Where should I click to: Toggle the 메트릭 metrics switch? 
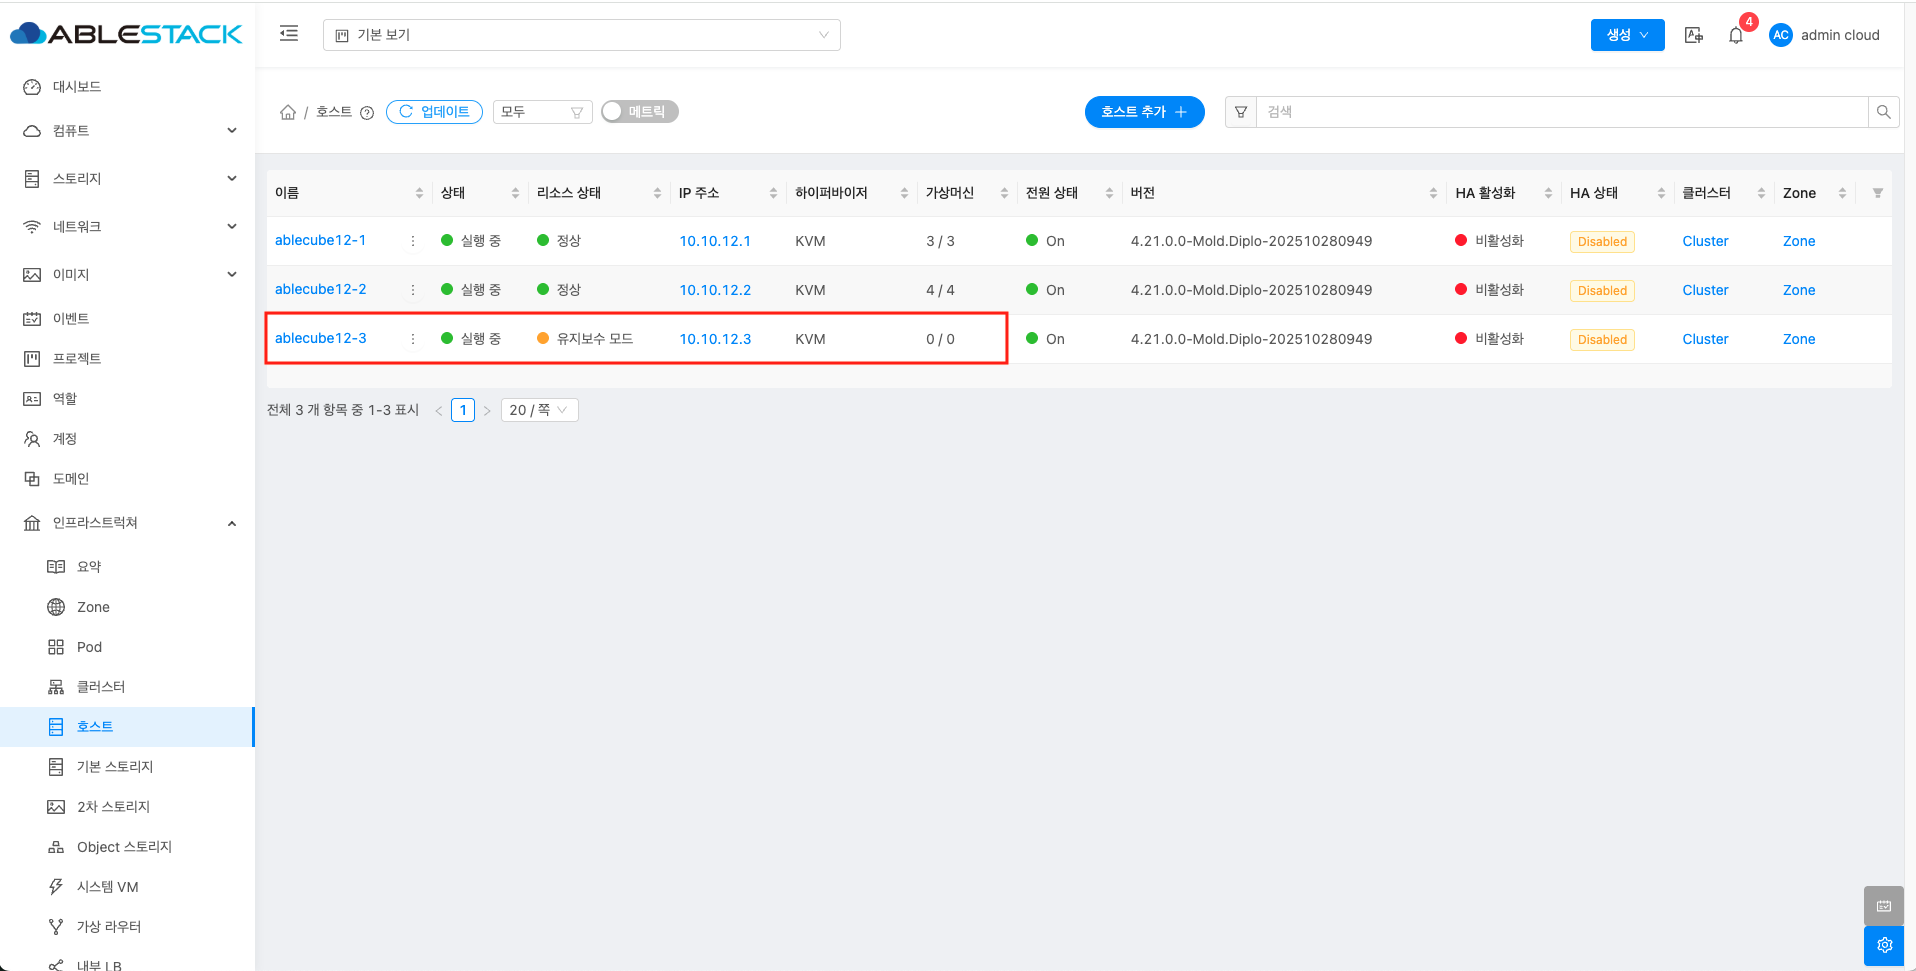coord(639,112)
